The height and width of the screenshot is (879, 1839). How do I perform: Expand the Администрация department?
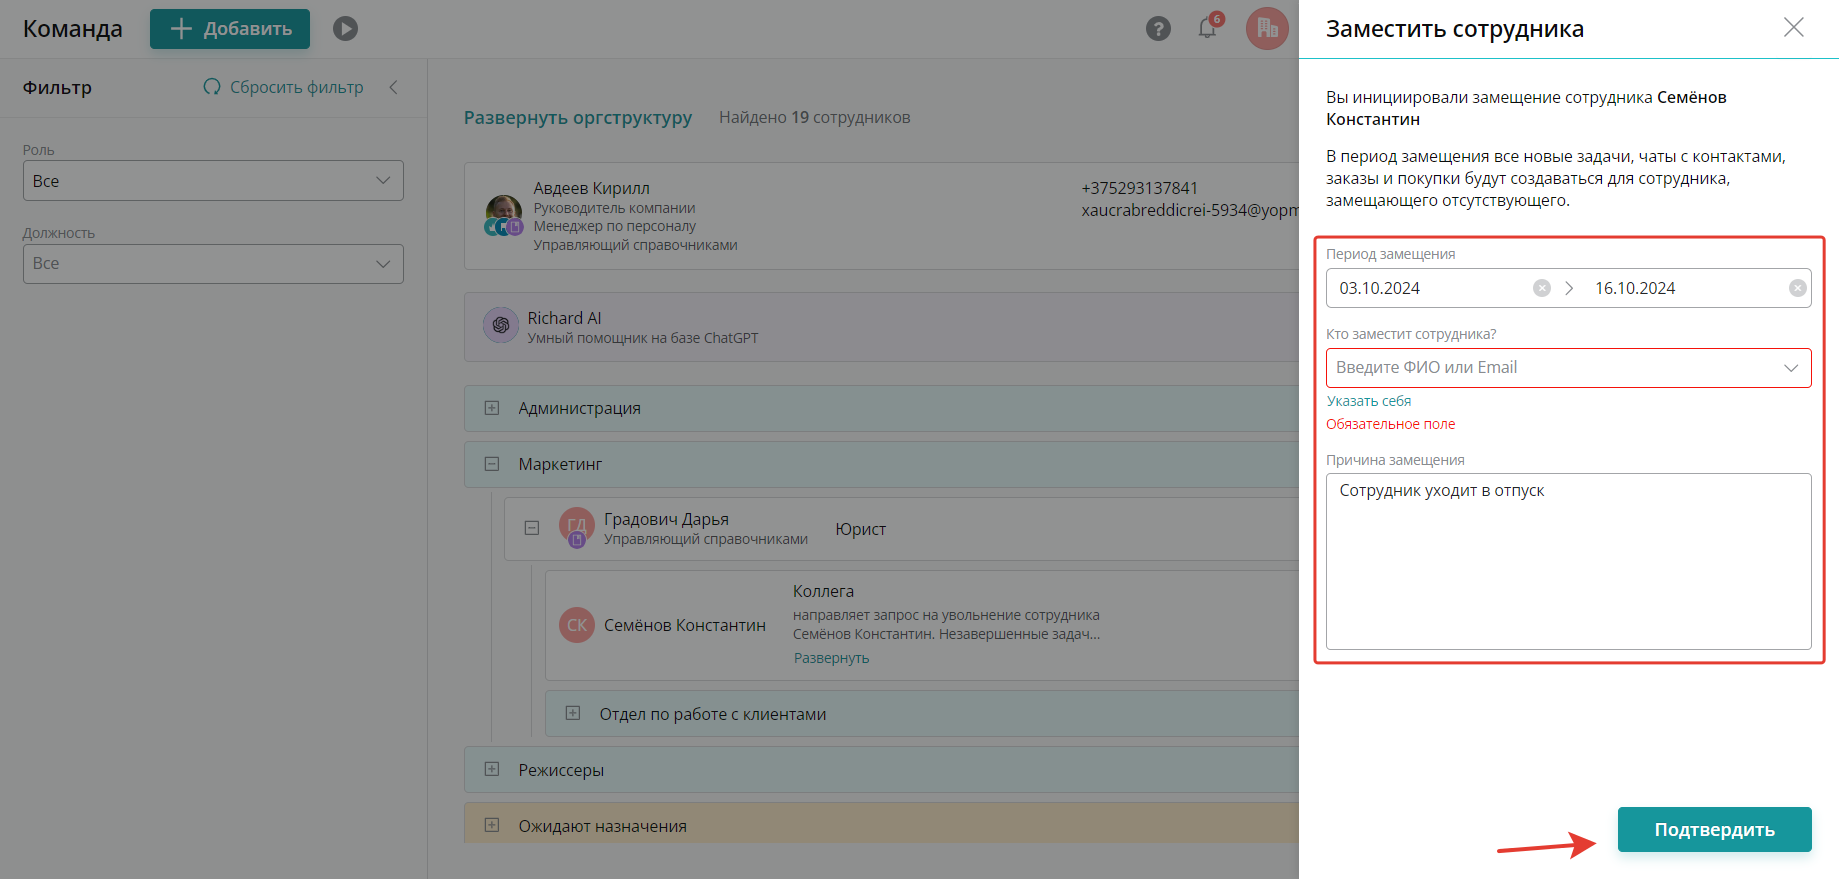[x=492, y=408]
